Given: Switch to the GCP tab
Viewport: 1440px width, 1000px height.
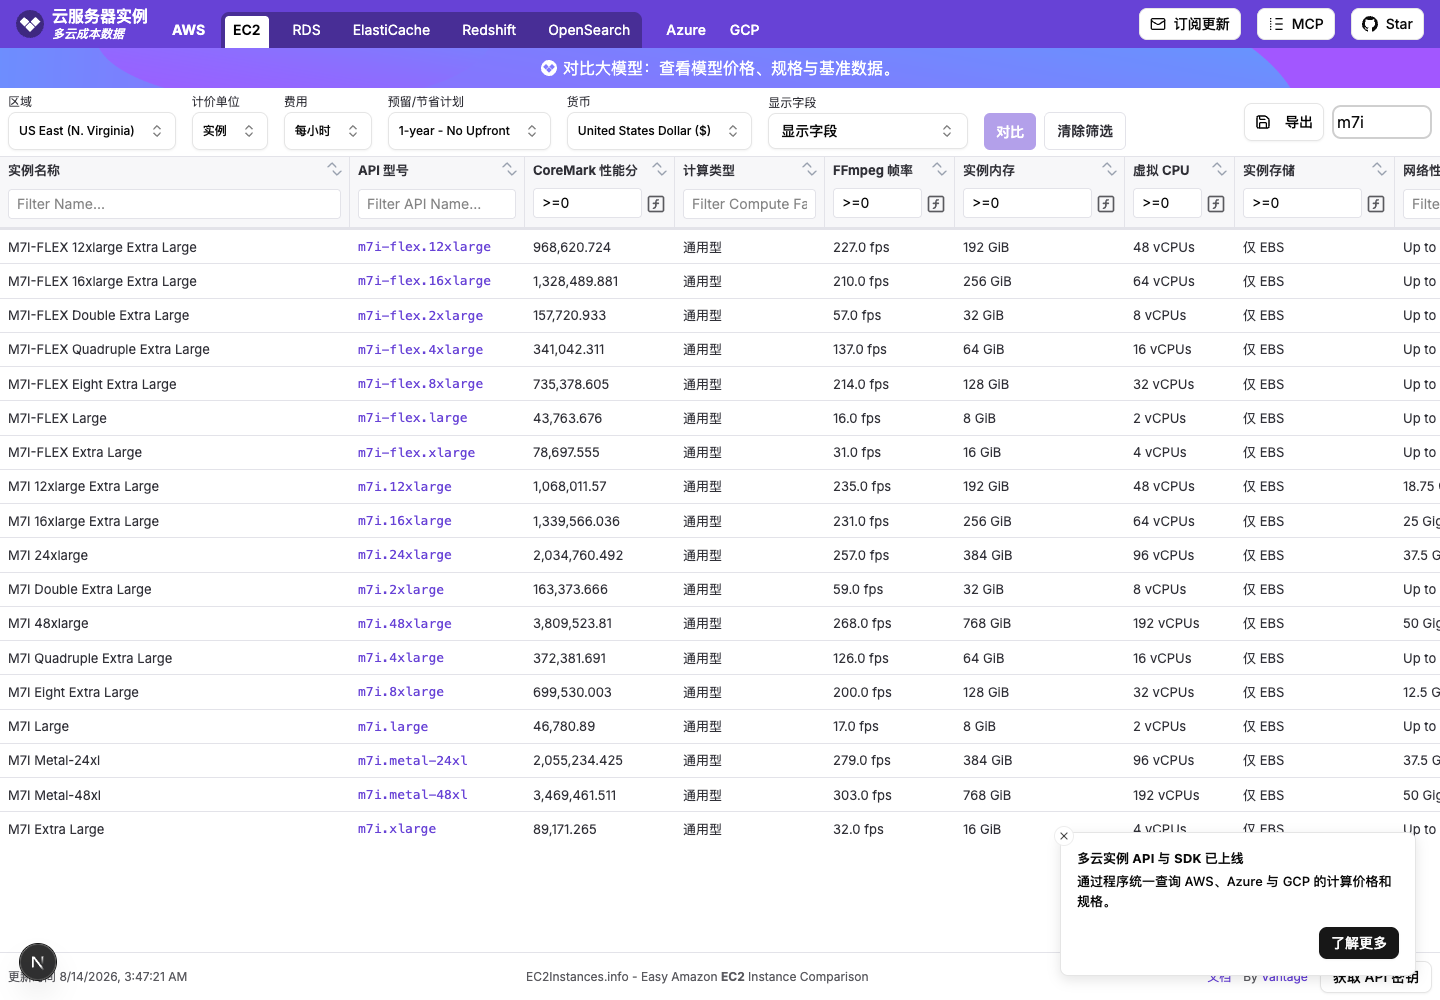Looking at the screenshot, I should (744, 30).
